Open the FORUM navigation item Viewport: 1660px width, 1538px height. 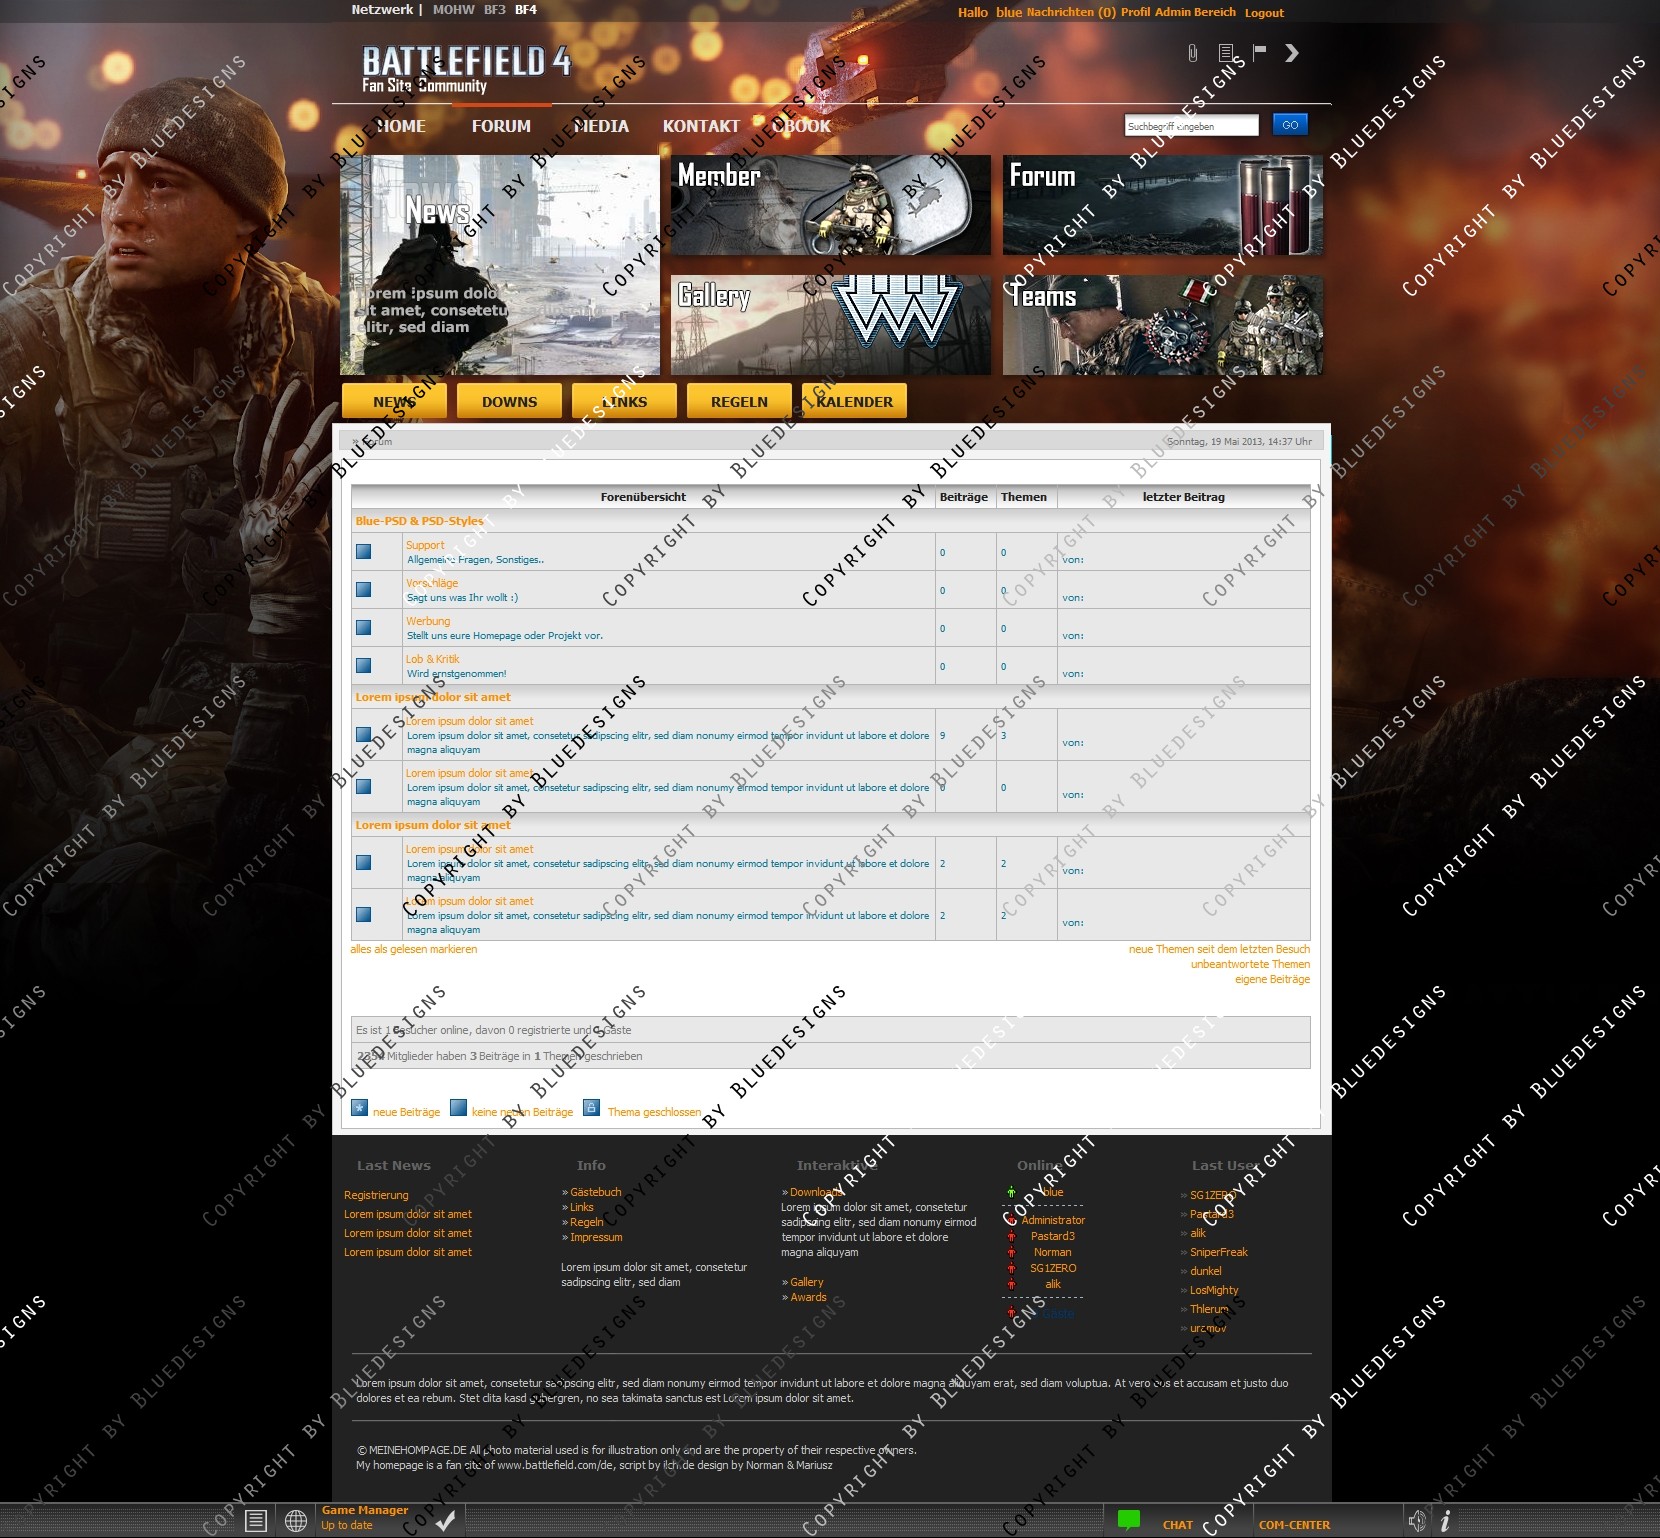pyautogui.click(x=501, y=126)
